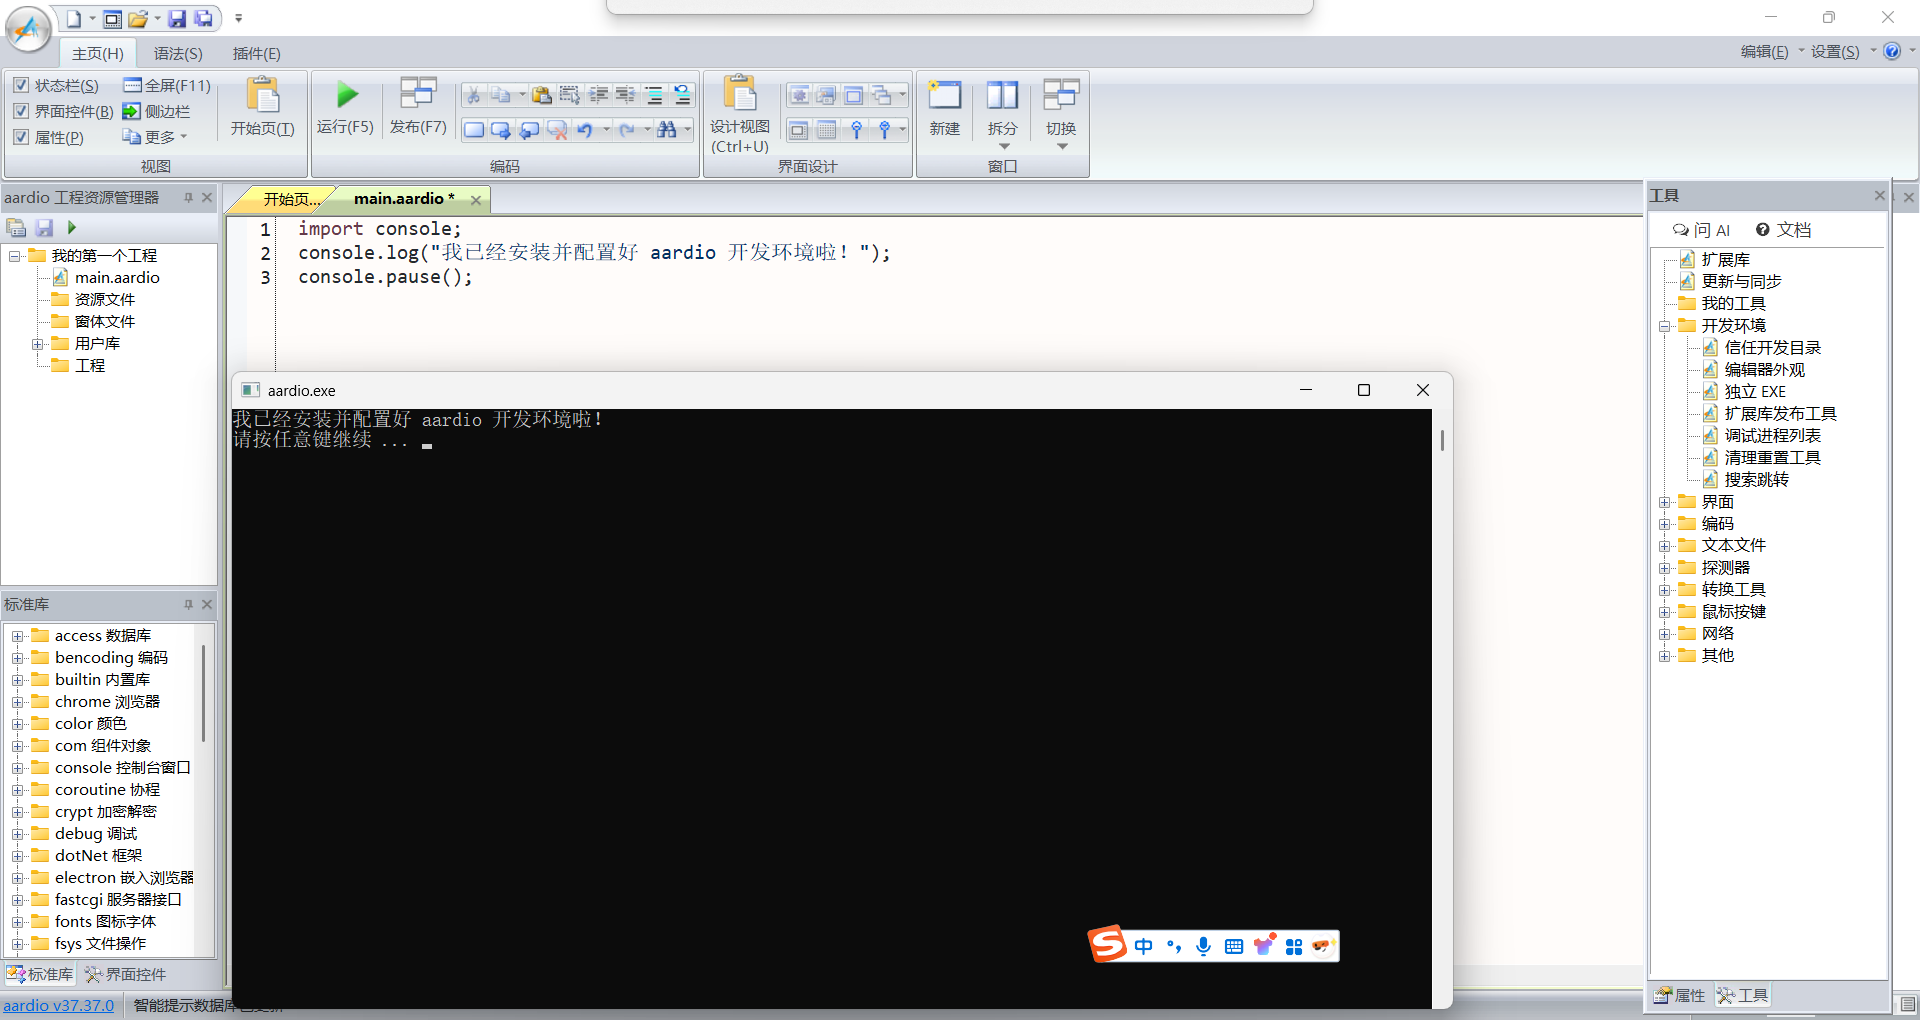Screen dimensions: 1920x1020
Task: Expand the 界面 tools folder
Action: click(x=1664, y=502)
